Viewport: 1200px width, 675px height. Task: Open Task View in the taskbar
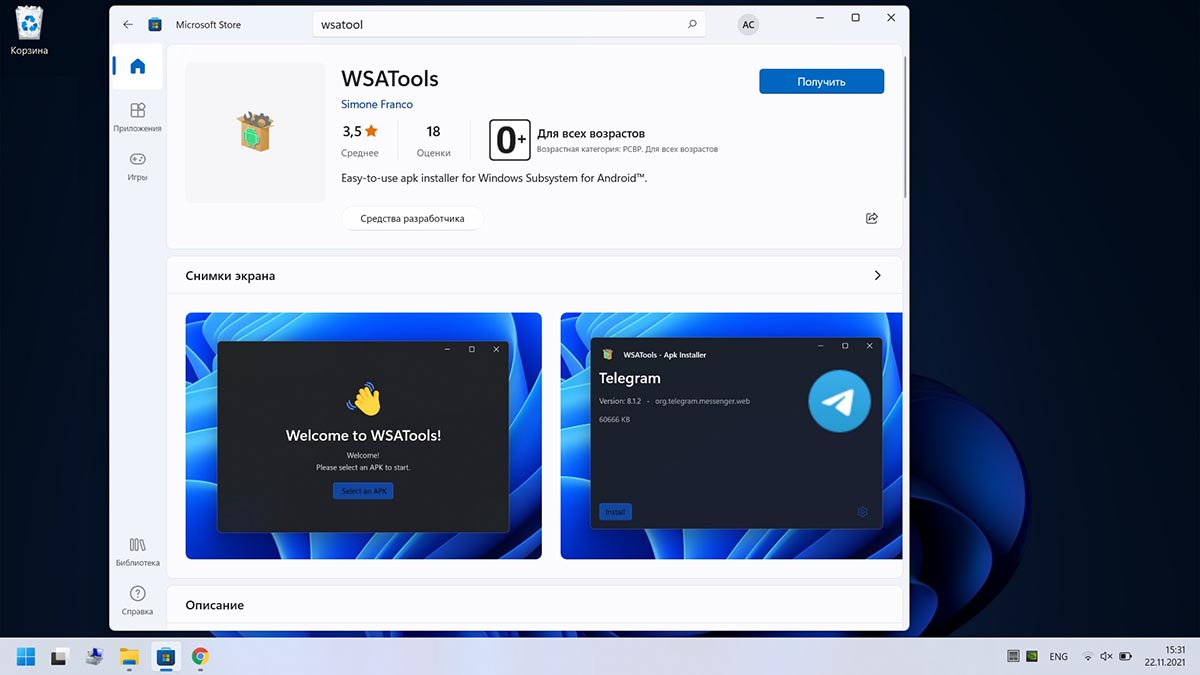pos(60,657)
